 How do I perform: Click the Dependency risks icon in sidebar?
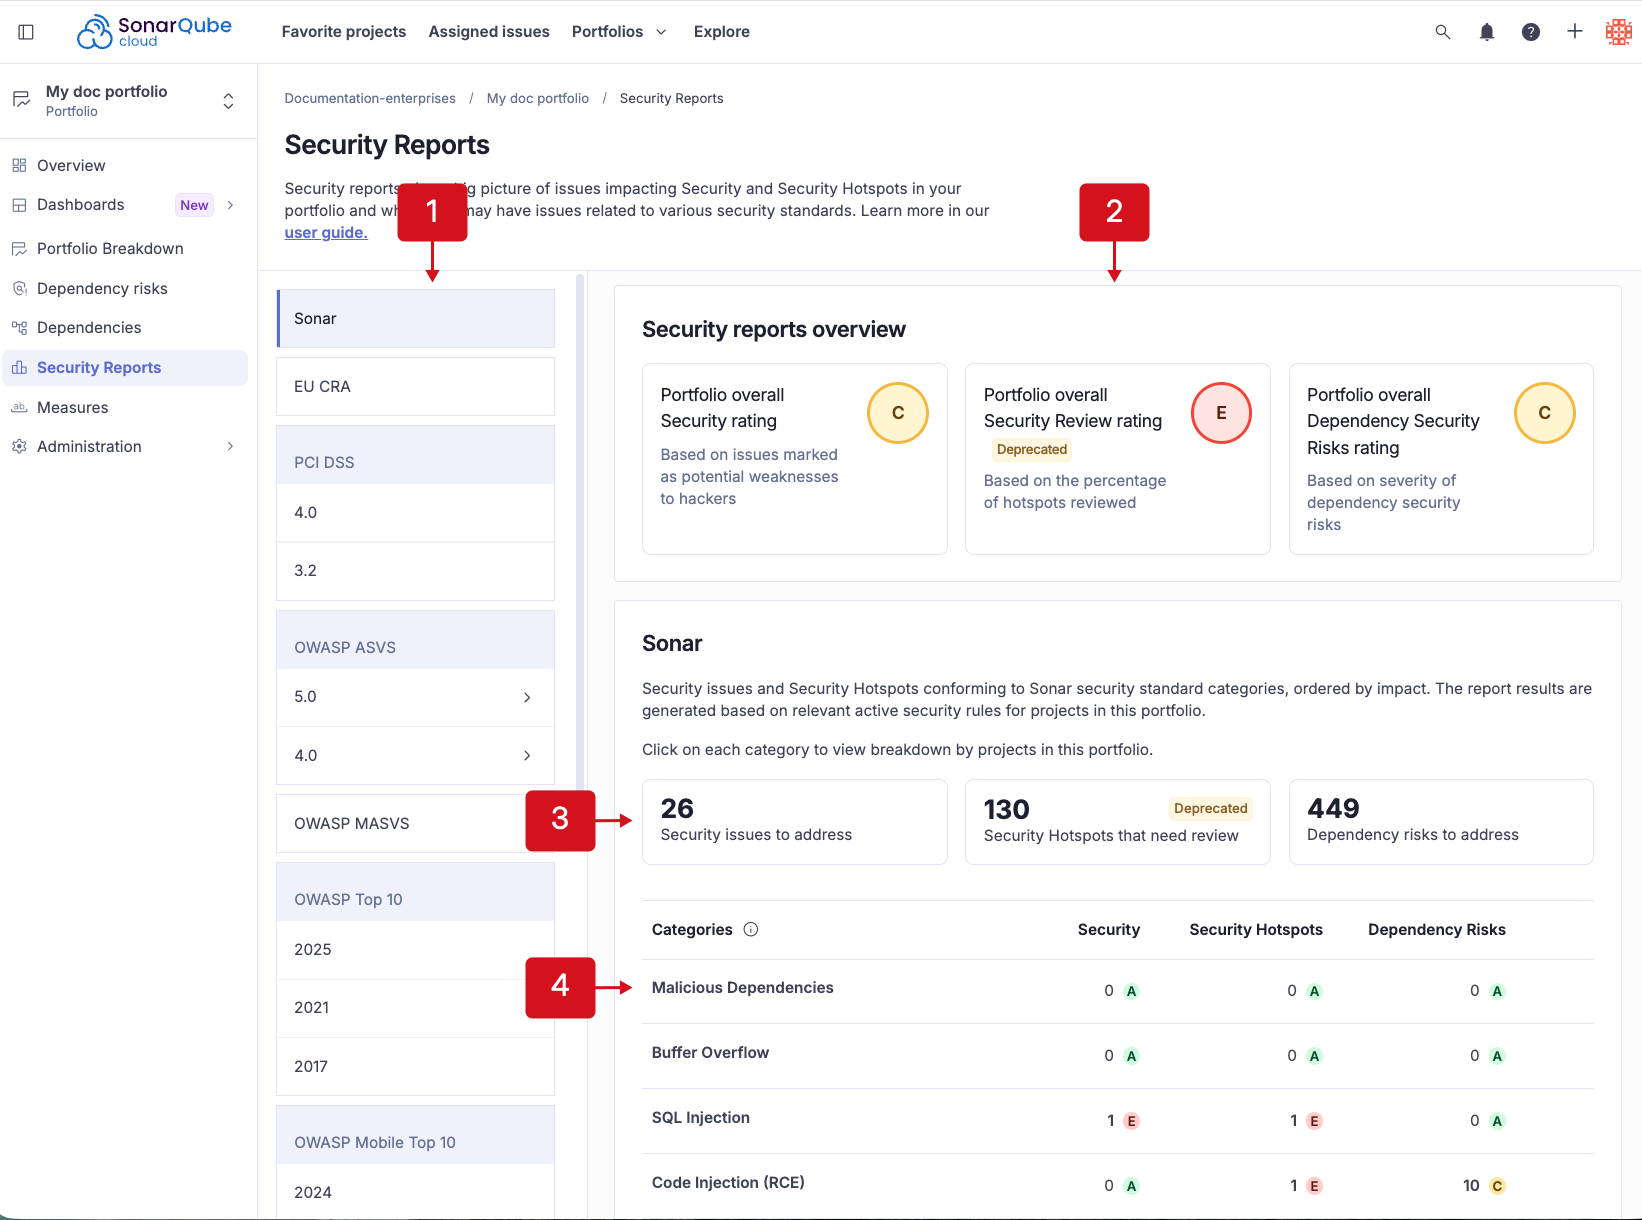tap(19, 288)
